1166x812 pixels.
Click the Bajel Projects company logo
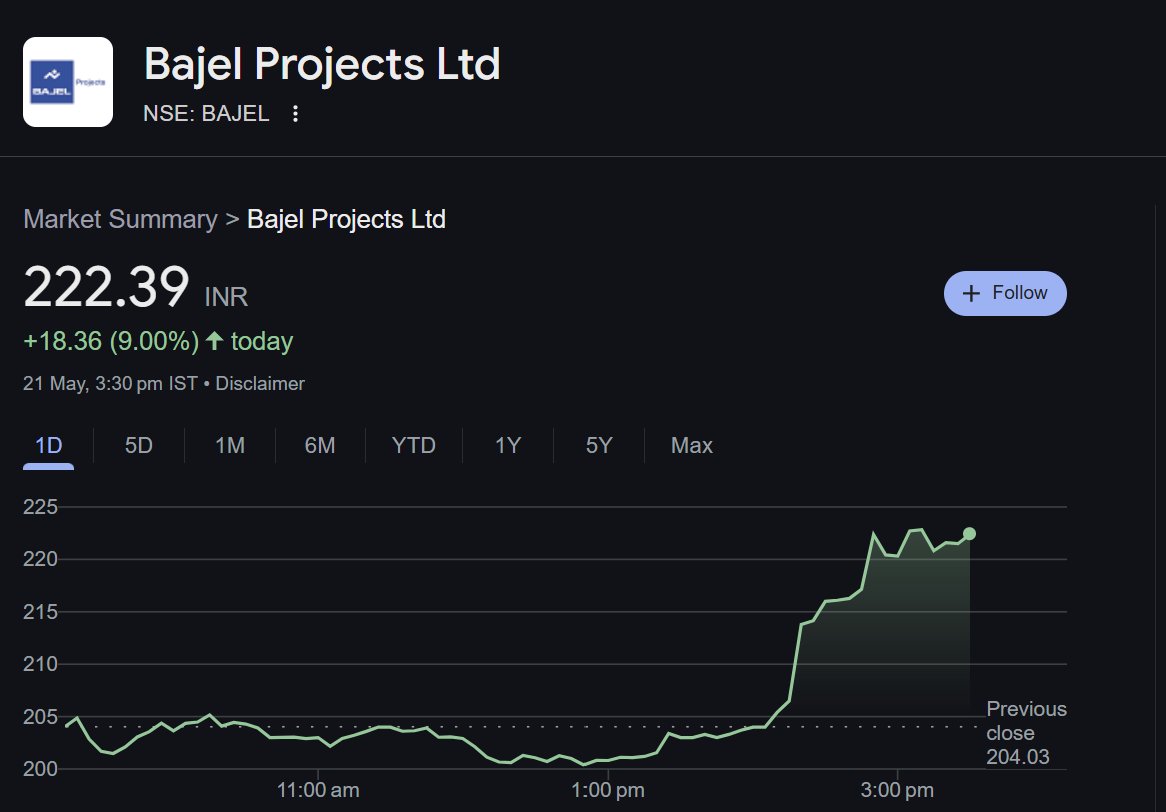68,82
